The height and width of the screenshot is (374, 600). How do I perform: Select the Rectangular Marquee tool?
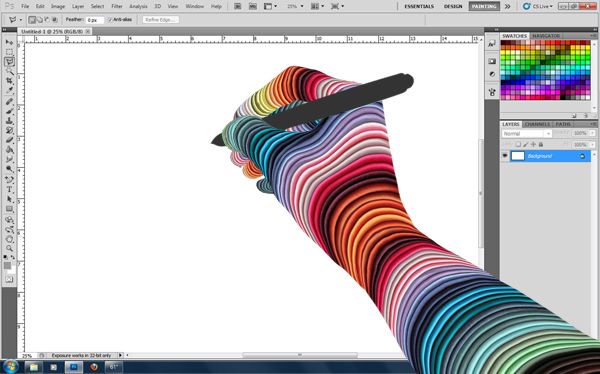[9, 52]
